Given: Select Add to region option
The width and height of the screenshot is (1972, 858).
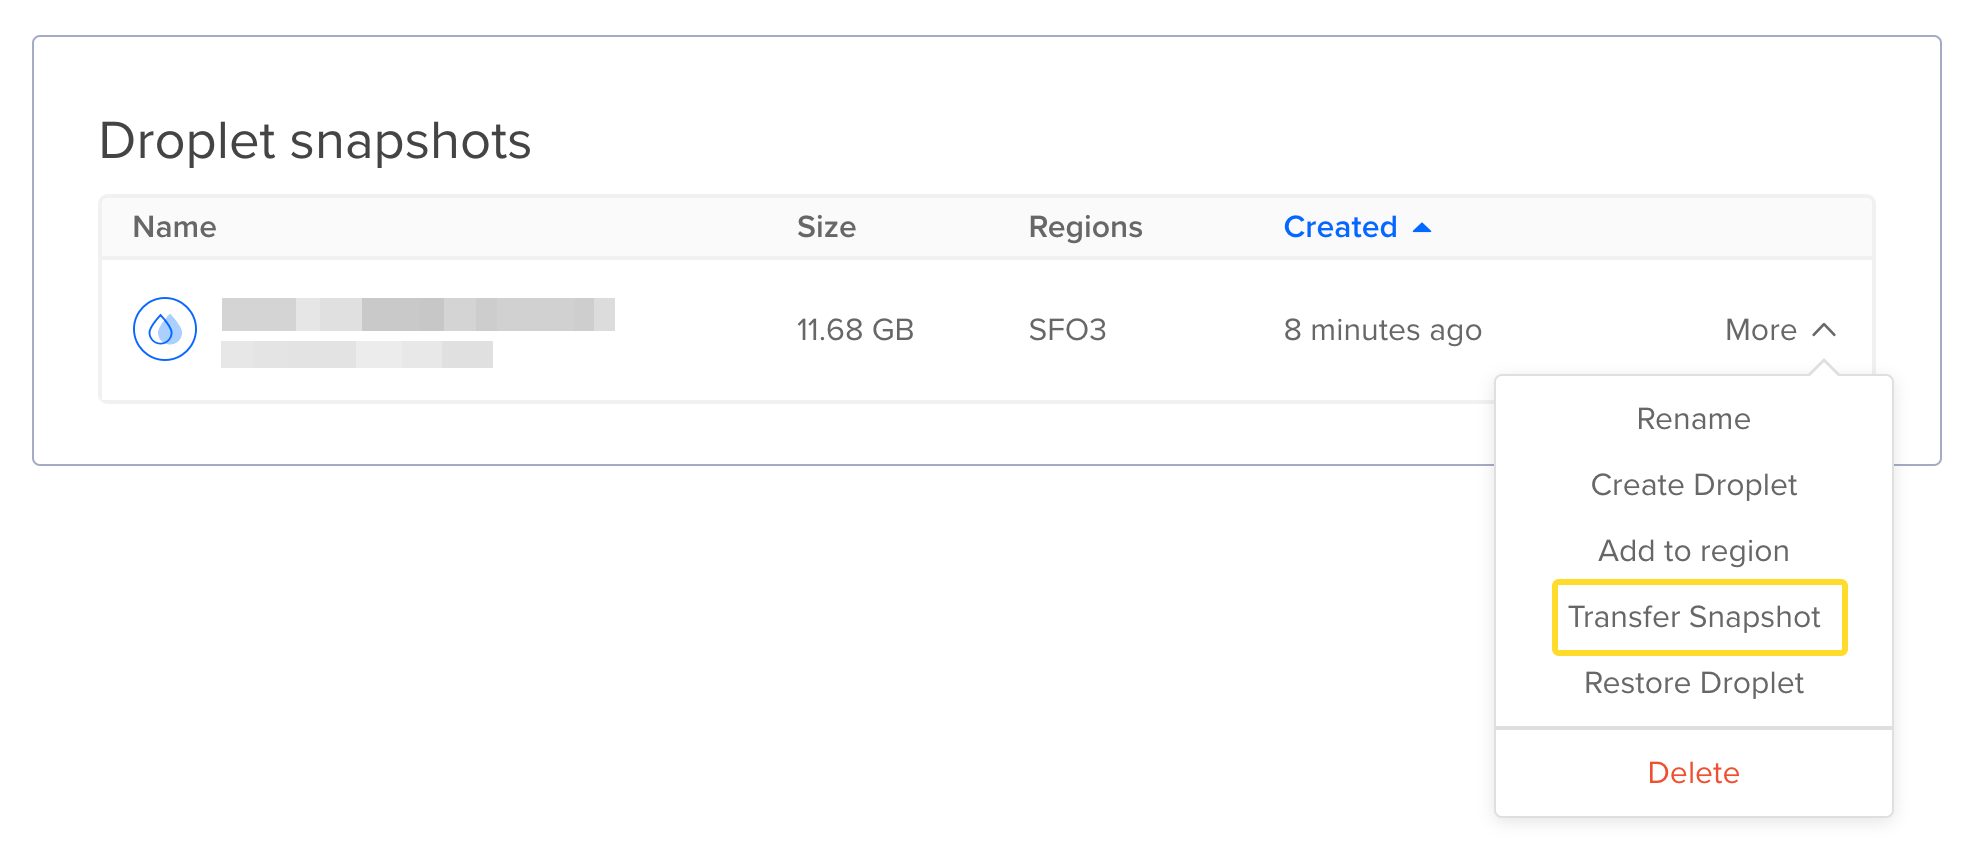Looking at the screenshot, I should coord(1693,551).
